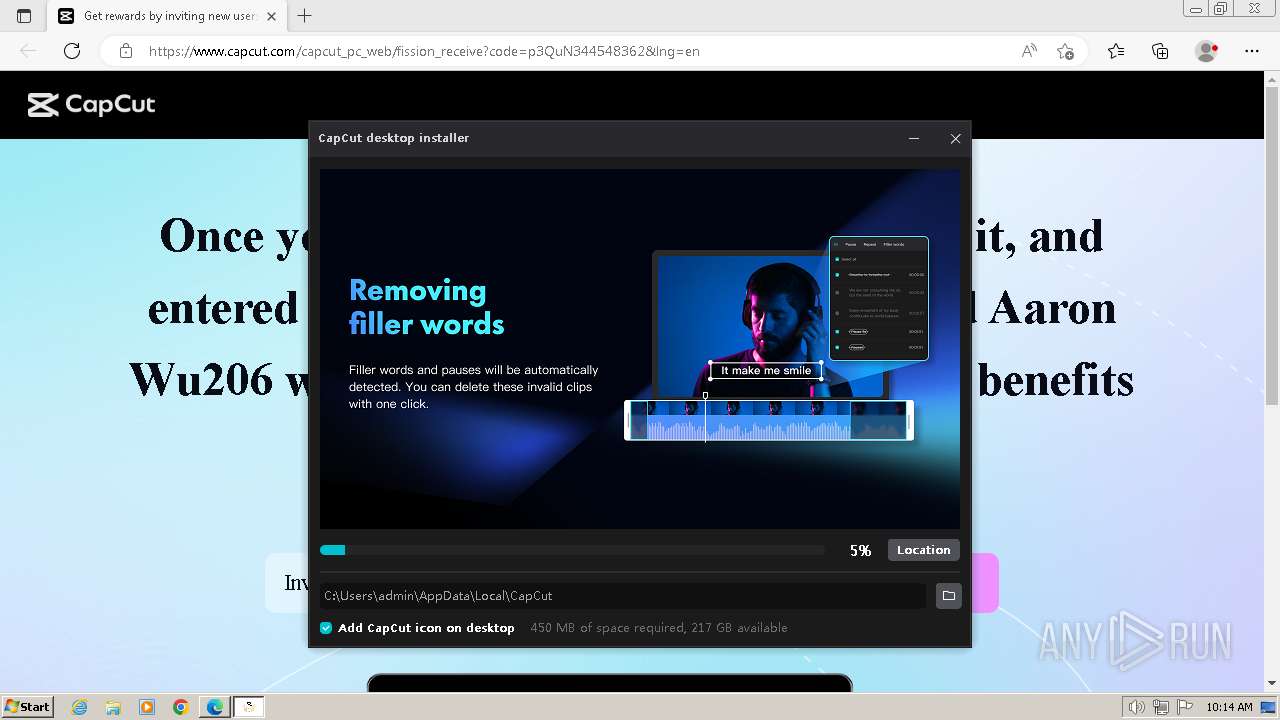Click the Location button in installer

click(x=923, y=550)
